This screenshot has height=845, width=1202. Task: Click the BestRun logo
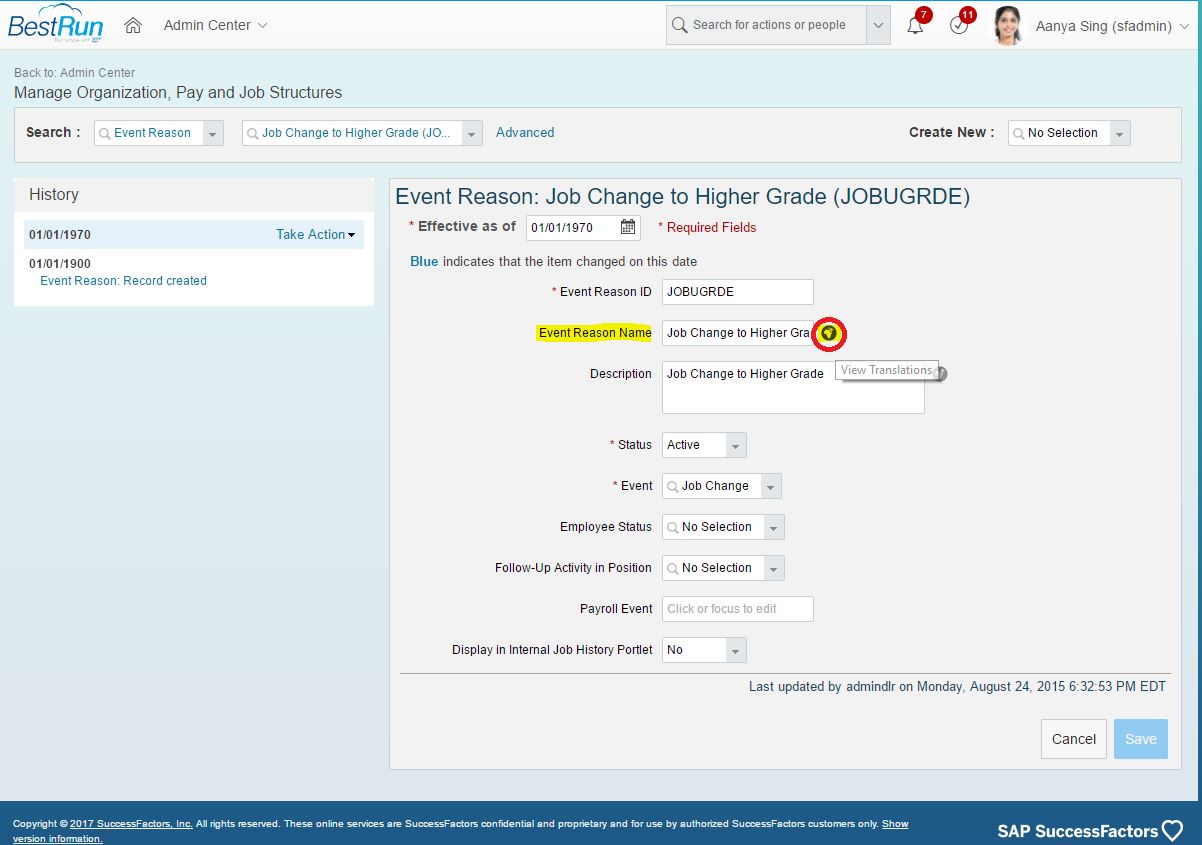click(55, 24)
